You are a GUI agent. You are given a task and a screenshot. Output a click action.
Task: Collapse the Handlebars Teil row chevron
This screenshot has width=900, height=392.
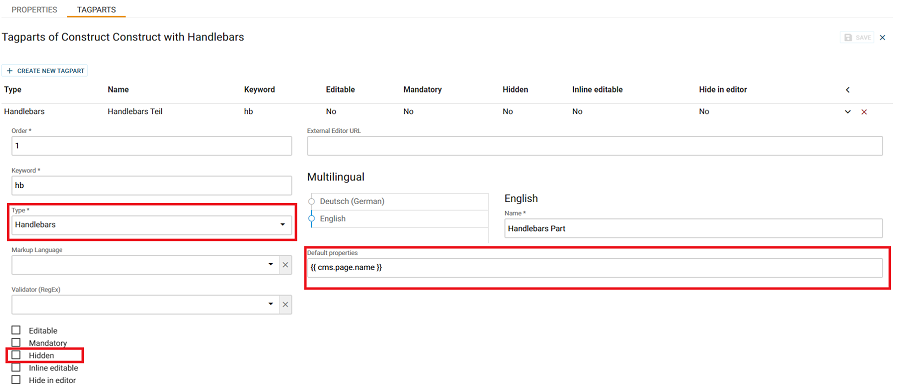848,112
